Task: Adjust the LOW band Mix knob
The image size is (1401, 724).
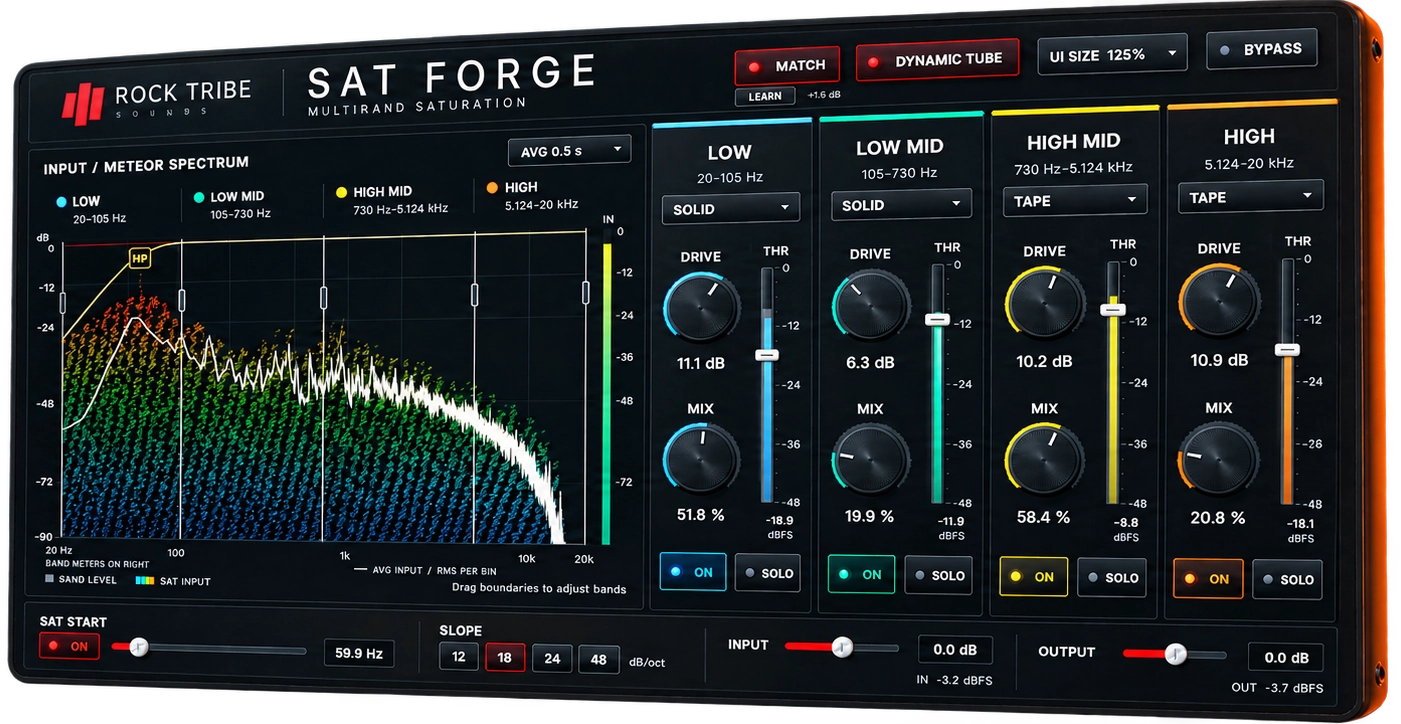Action: [x=701, y=461]
